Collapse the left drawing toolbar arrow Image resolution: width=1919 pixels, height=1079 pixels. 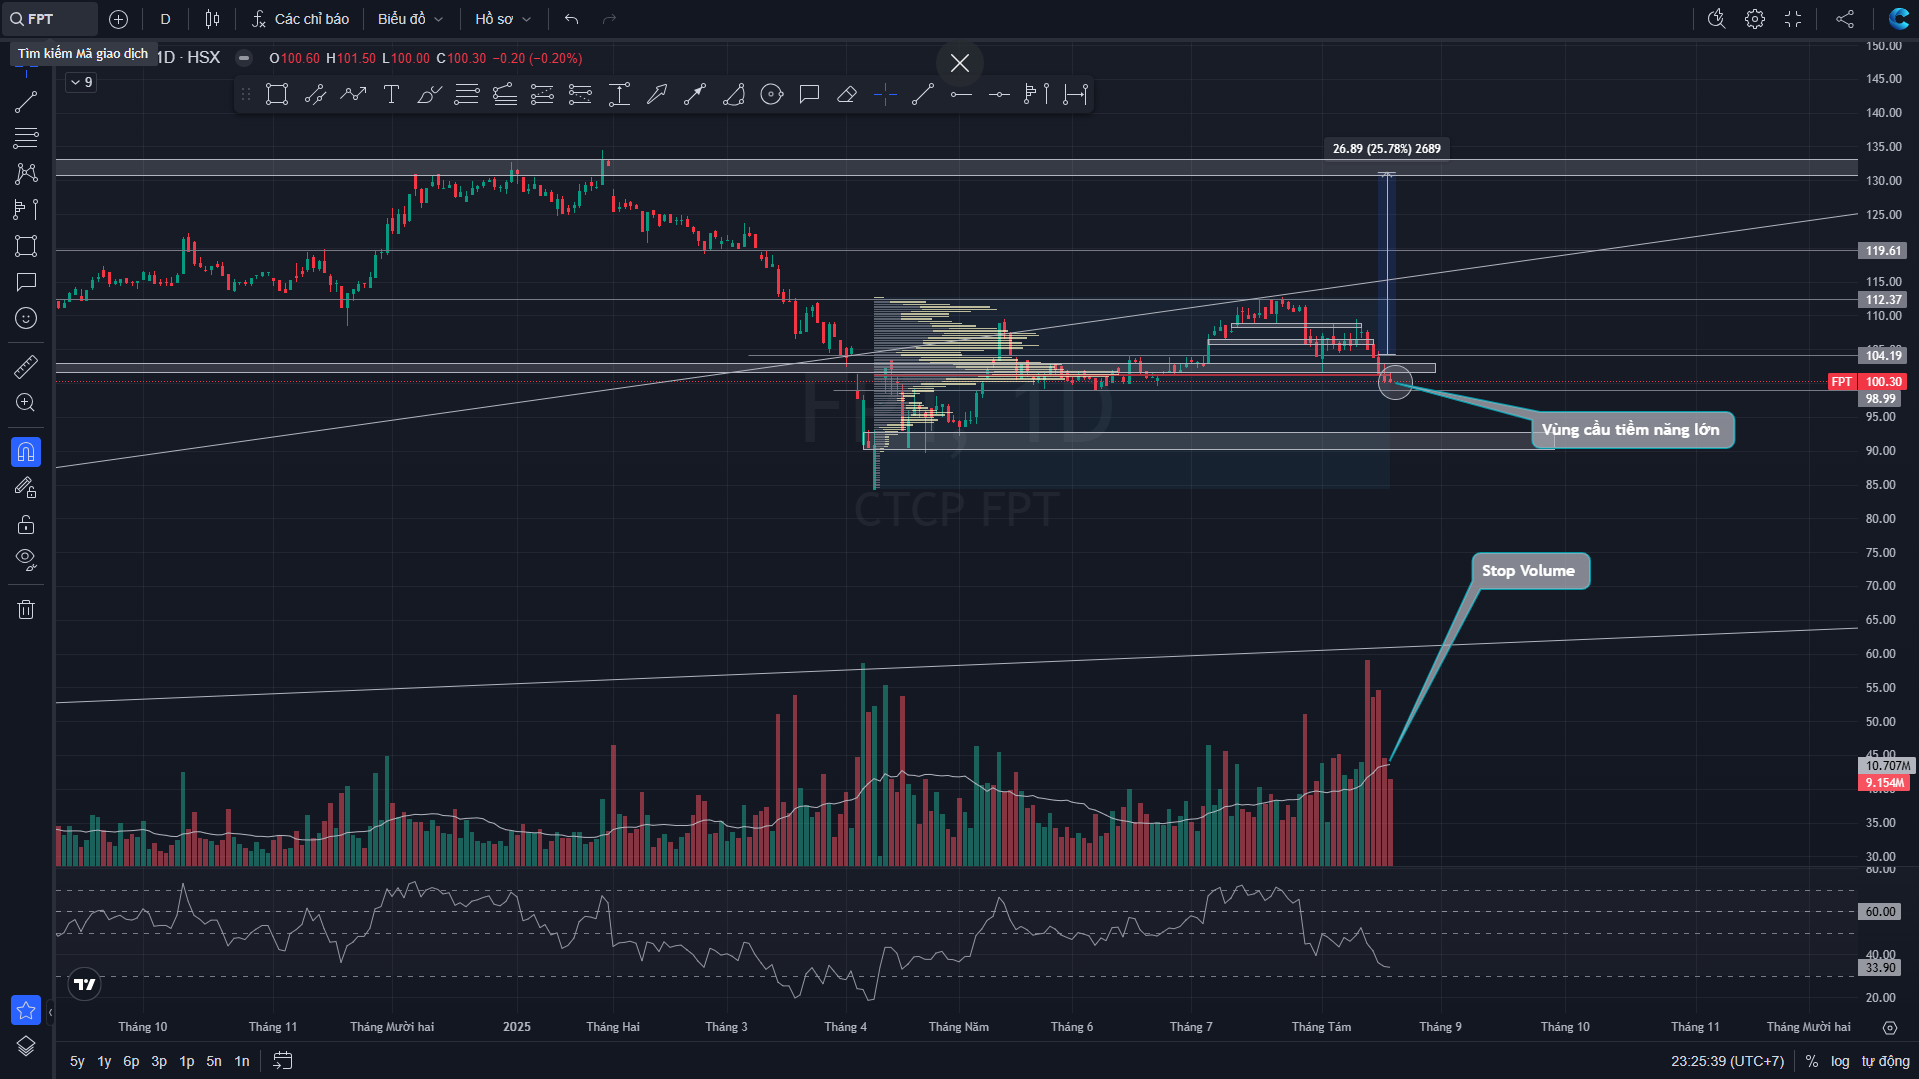pos(50,1012)
